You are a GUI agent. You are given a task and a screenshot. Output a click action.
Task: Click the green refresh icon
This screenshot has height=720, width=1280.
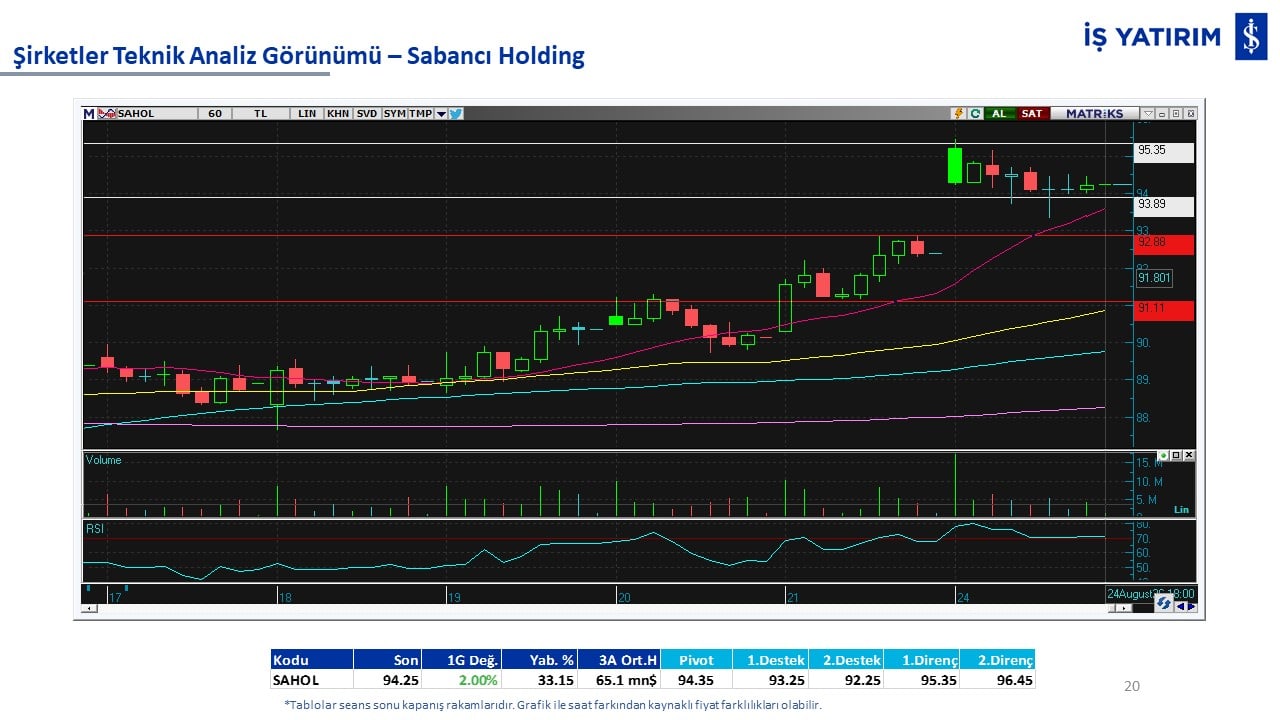click(975, 114)
